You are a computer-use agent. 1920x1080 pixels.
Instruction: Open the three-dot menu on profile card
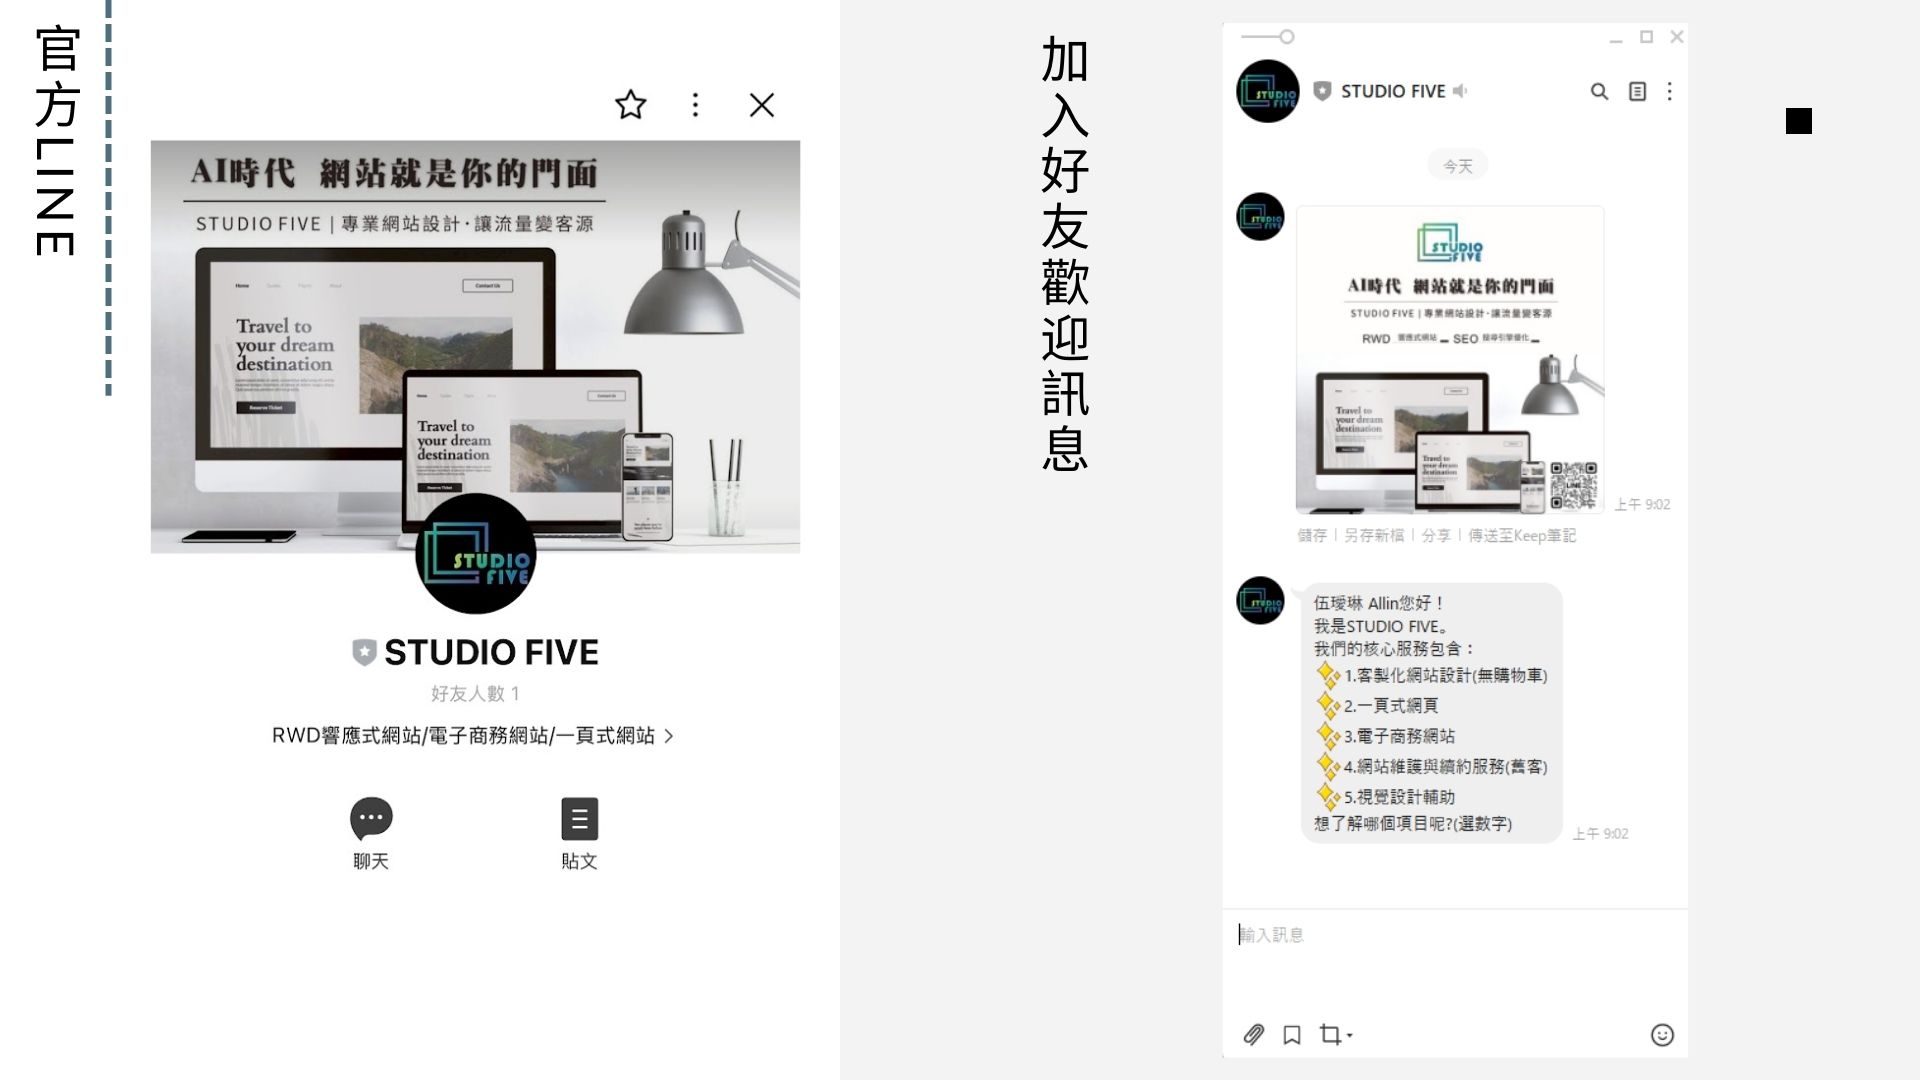(x=695, y=104)
